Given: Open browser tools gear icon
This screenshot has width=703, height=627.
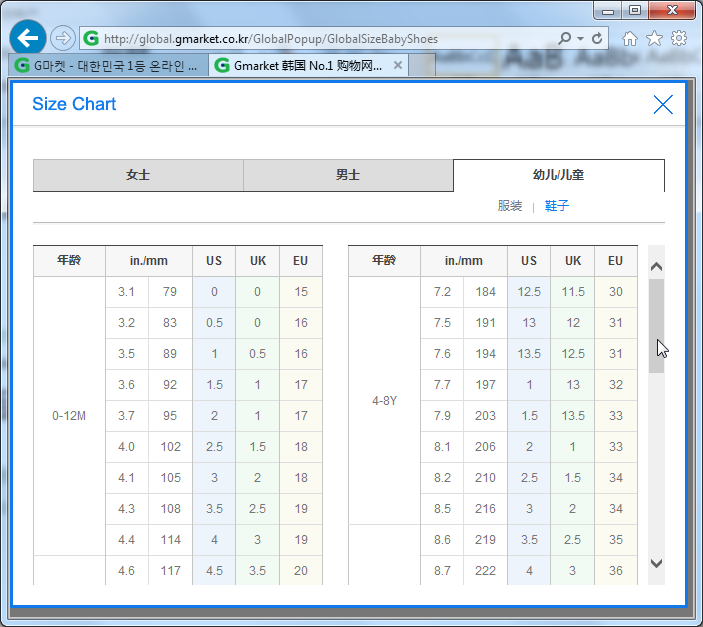Looking at the screenshot, I should pos(679,39).
